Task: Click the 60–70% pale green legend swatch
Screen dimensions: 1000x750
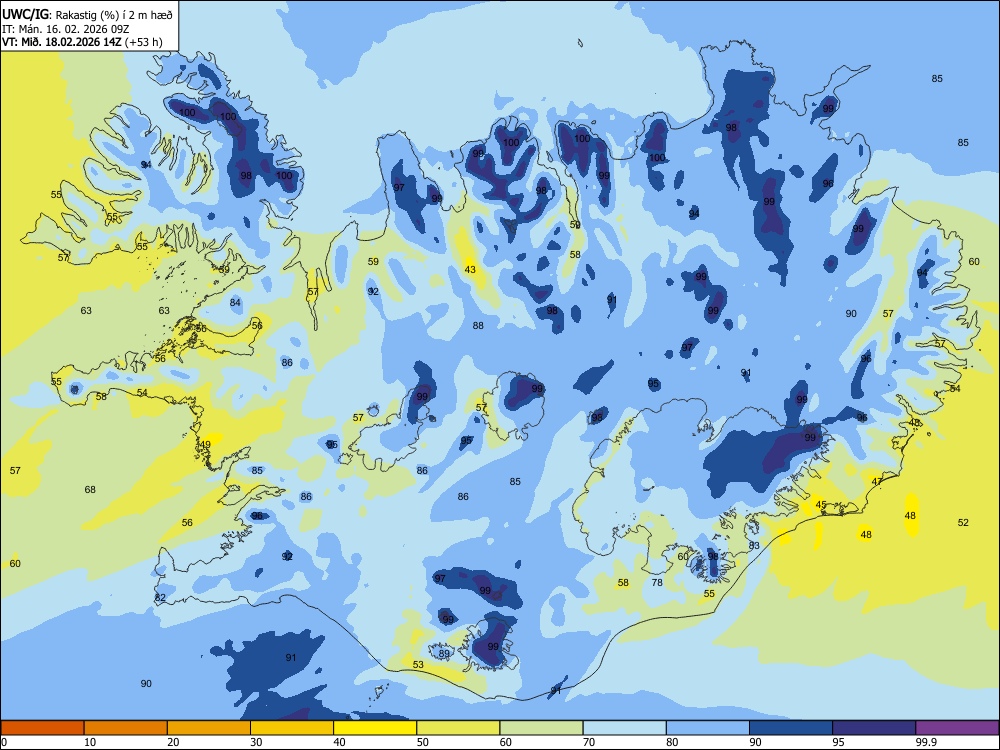Action: pyautogui.click(x=541, y=728)
